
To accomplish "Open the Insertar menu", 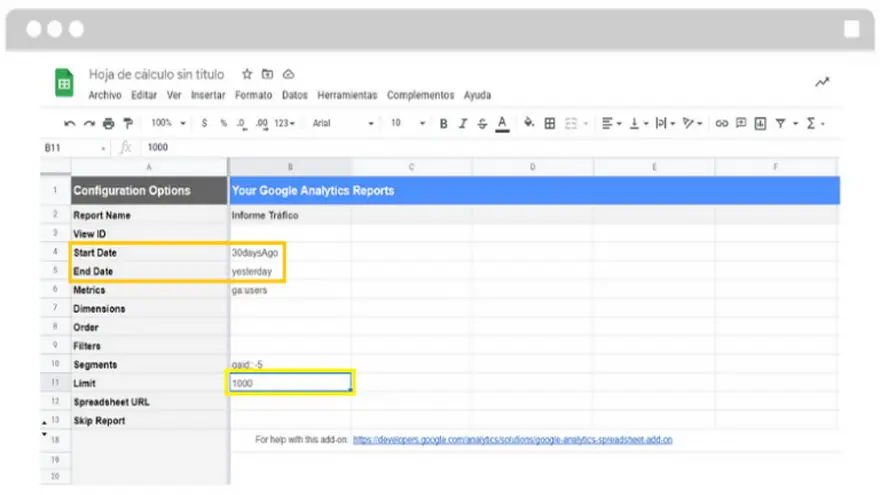I will (x=208, y=95).
